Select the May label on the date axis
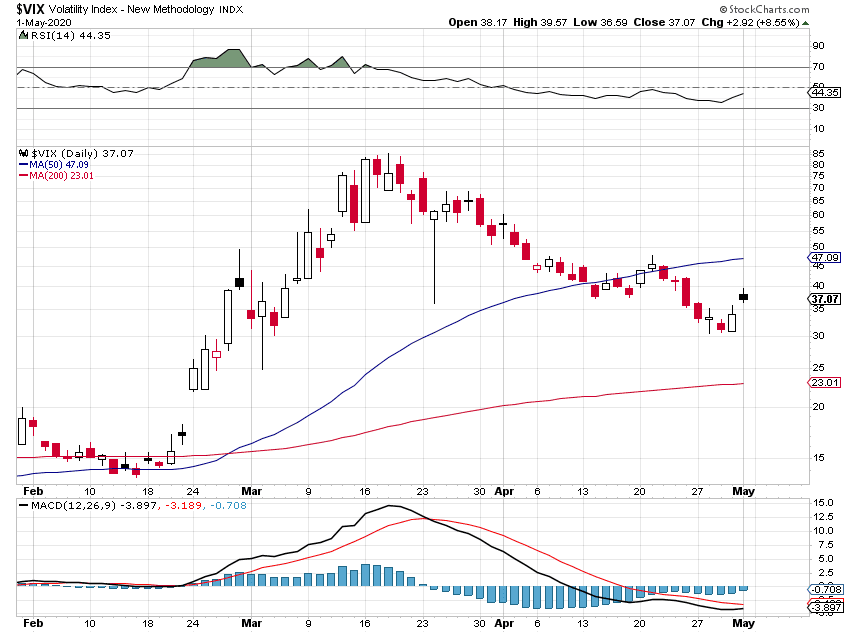This screenshot has width=850, height=633. tap(744, 491)
